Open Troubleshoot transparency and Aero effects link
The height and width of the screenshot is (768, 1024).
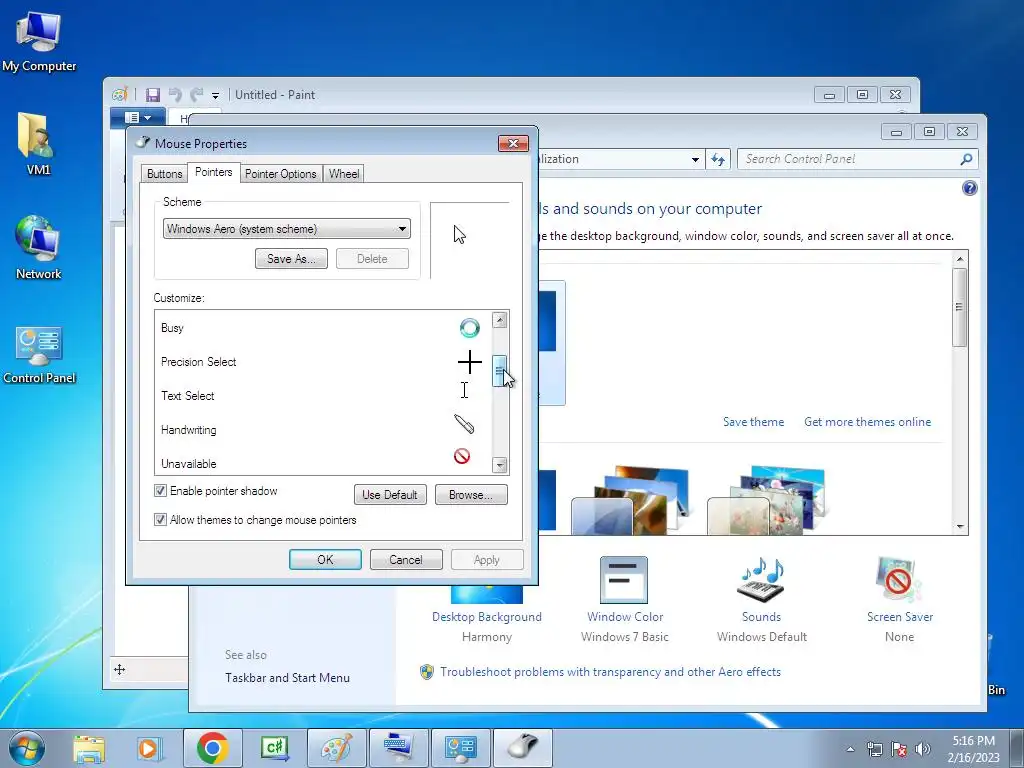tap(610, 672)
